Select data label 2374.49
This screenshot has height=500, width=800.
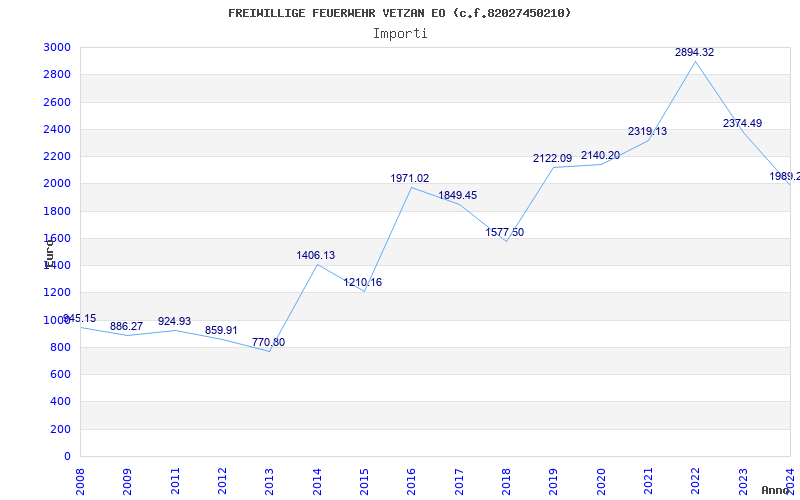point(742,123)
